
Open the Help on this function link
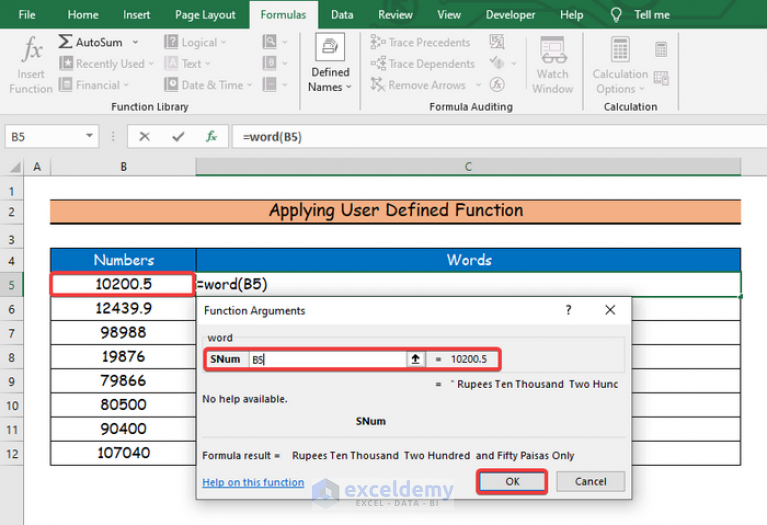[253, 482]
